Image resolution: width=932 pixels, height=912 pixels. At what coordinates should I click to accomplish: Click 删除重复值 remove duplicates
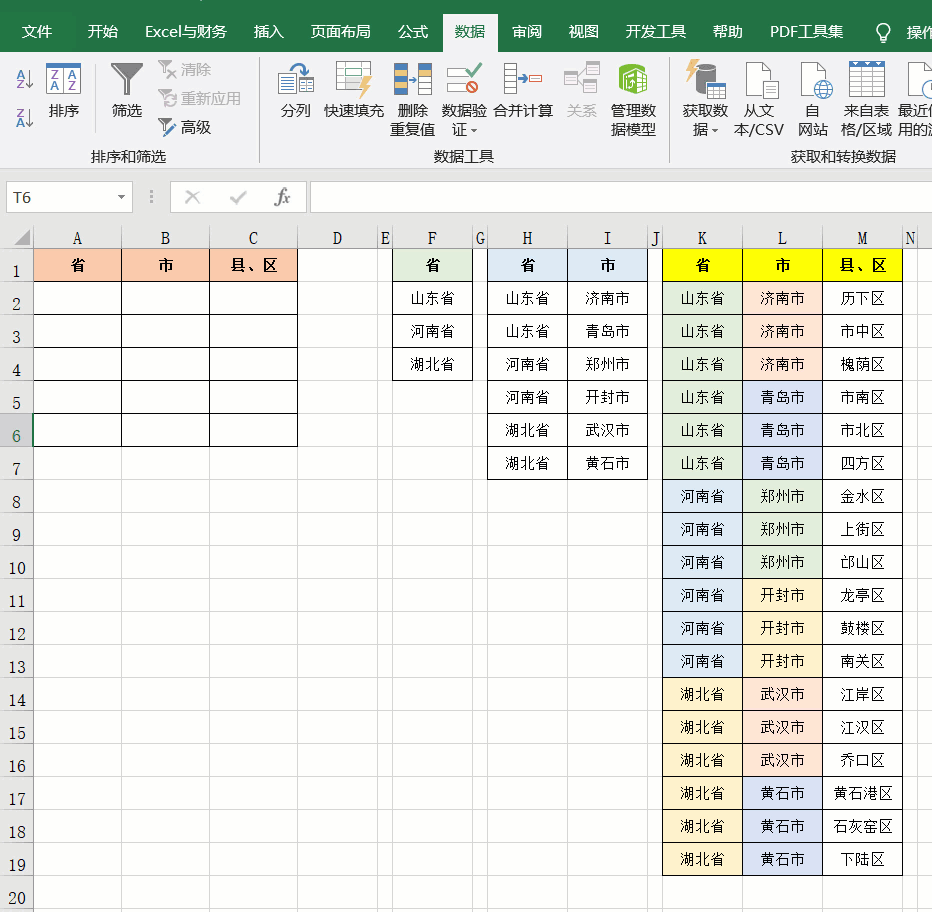[x=413, y=99]
